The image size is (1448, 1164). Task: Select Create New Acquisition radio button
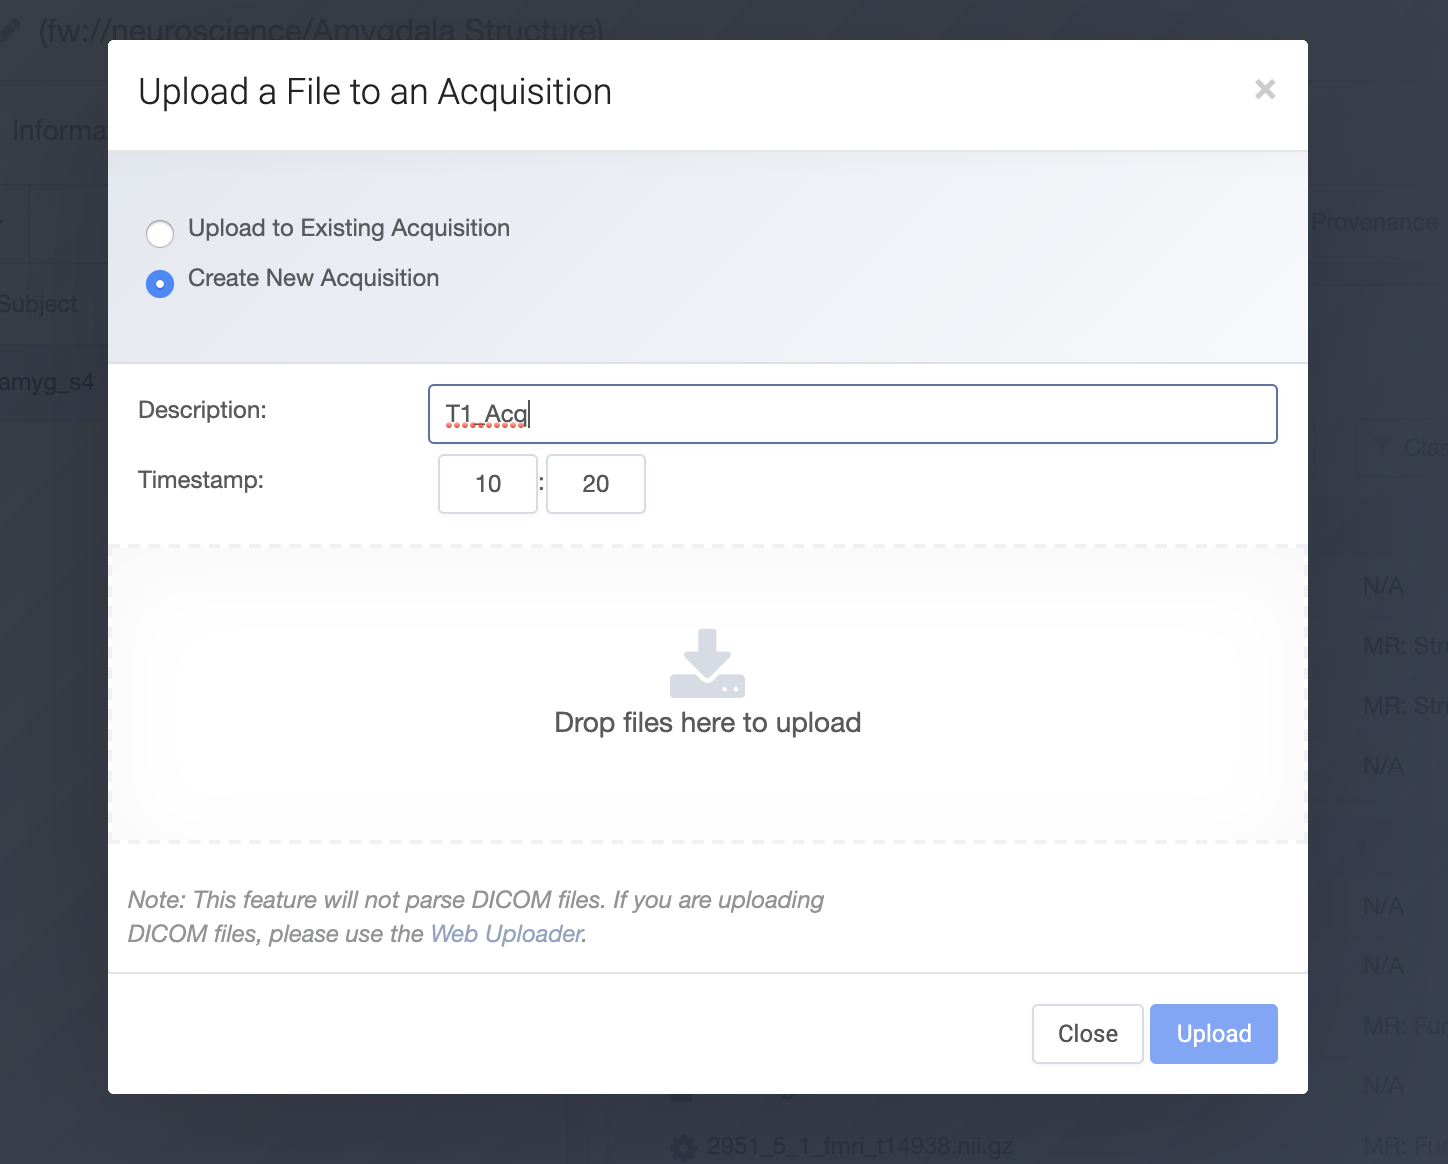160,284
